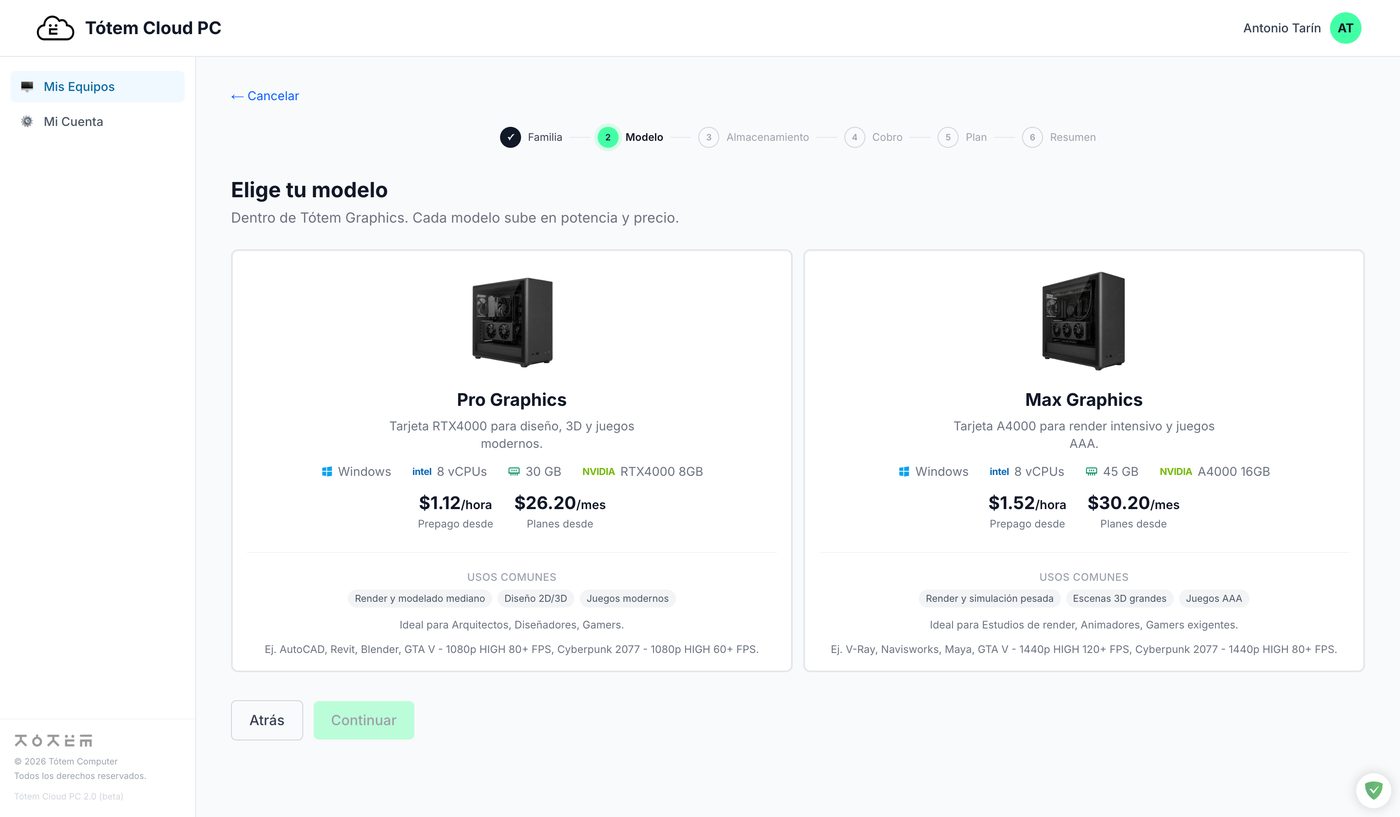The height and width of the screenshot is (817, 1400).
Task: Click the Continuar button
Action: coord(364,720)
